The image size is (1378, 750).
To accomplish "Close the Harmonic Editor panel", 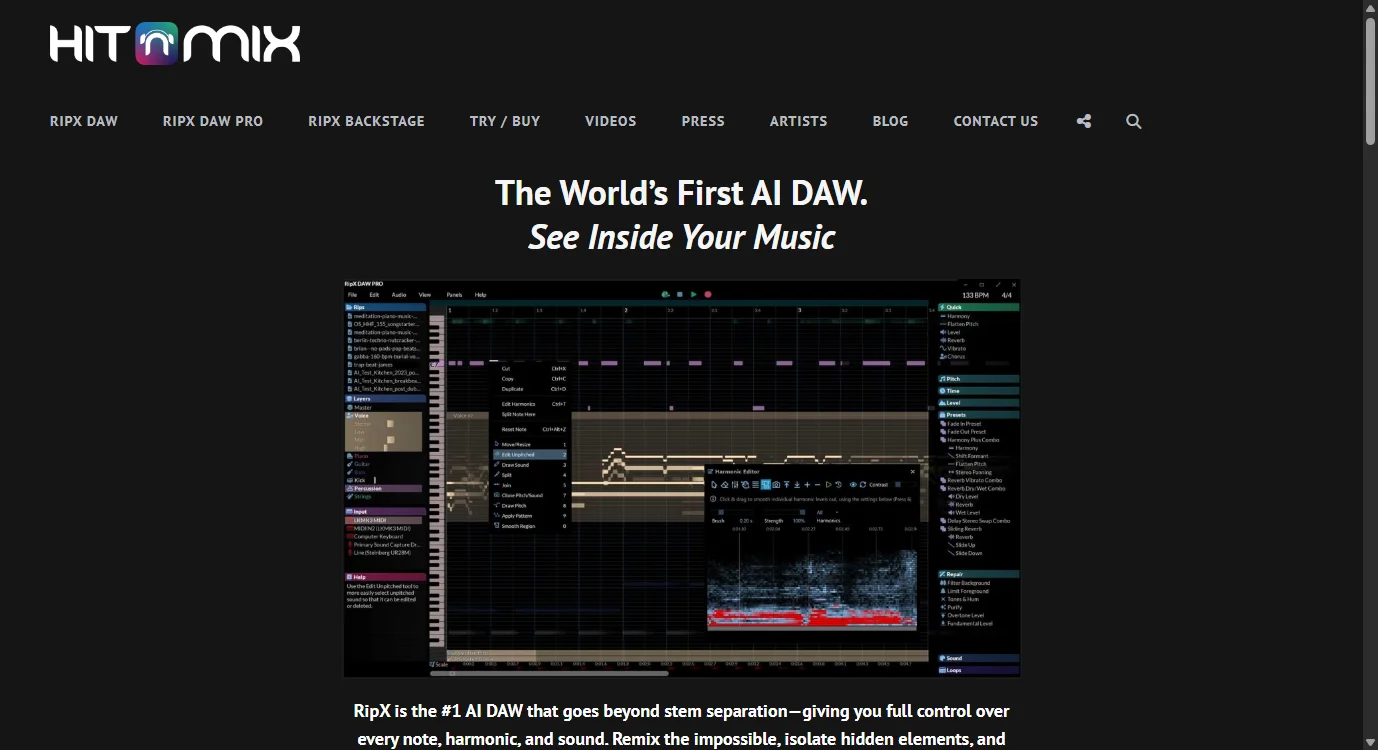I will (912, 472).
